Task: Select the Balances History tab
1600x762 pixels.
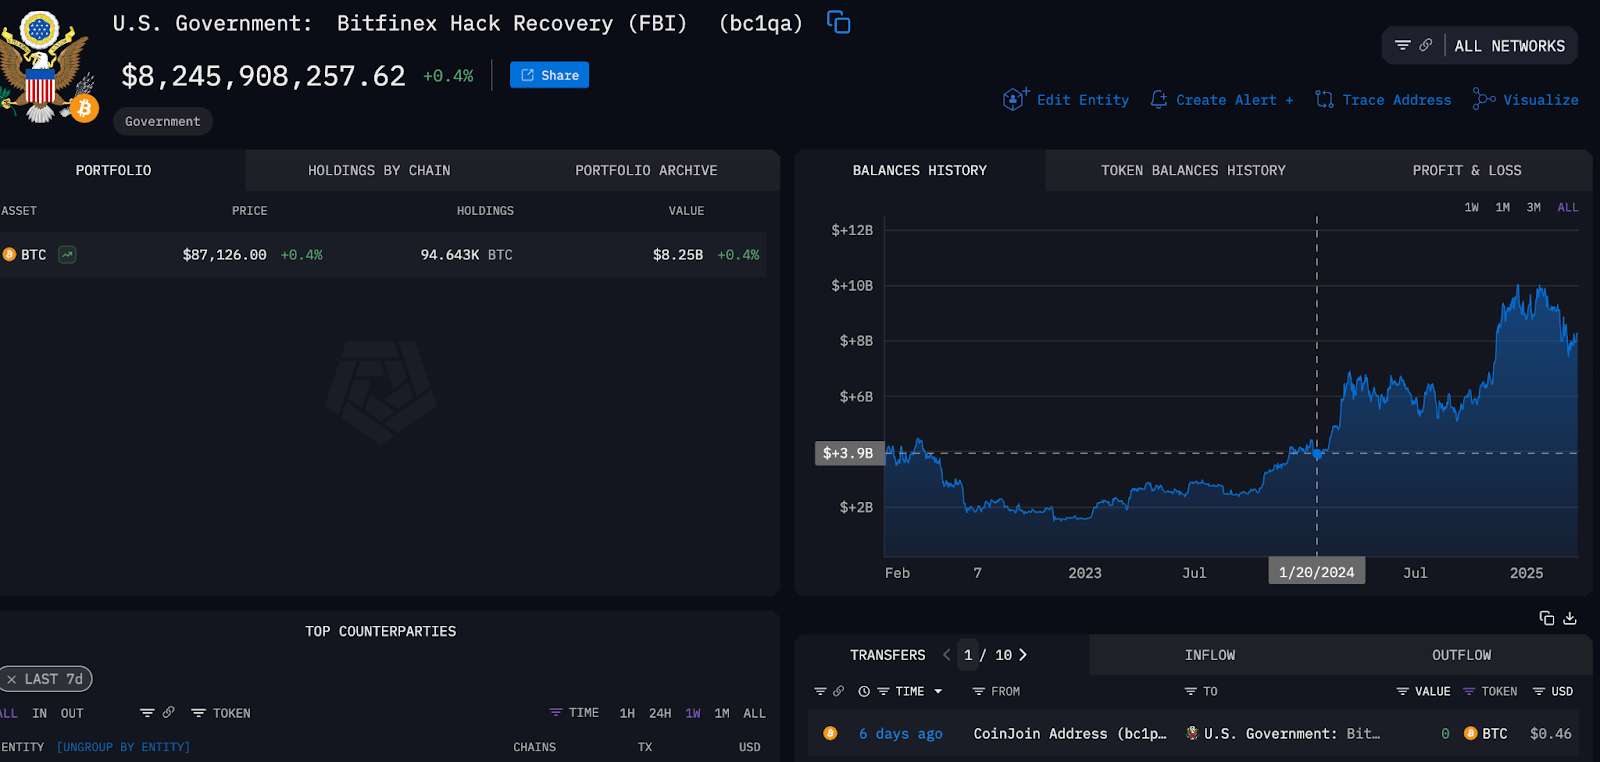Action: coord(919,170)
